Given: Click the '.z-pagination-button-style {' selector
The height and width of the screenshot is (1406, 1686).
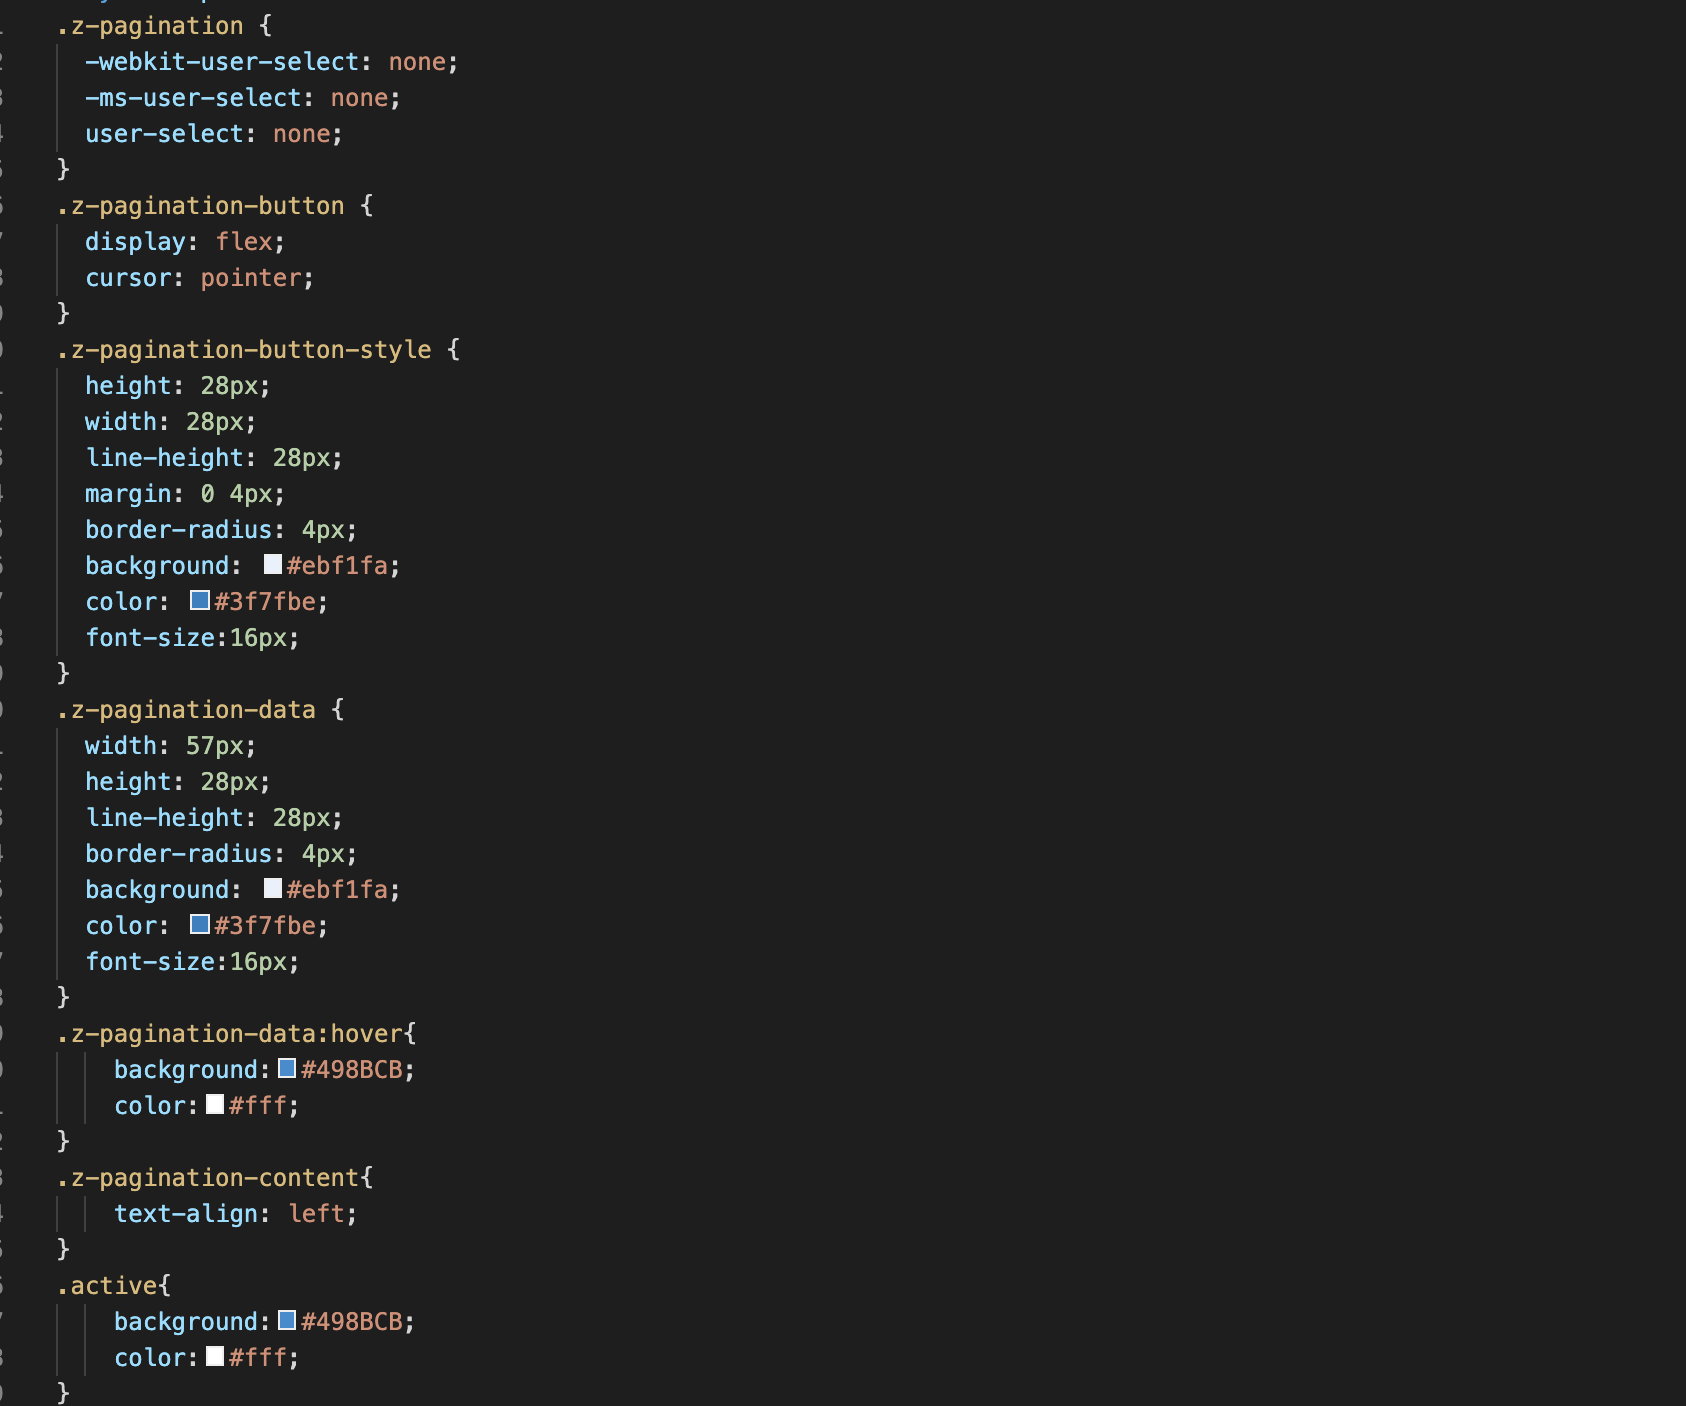Looking at the screenshot, I should point(258,350).
